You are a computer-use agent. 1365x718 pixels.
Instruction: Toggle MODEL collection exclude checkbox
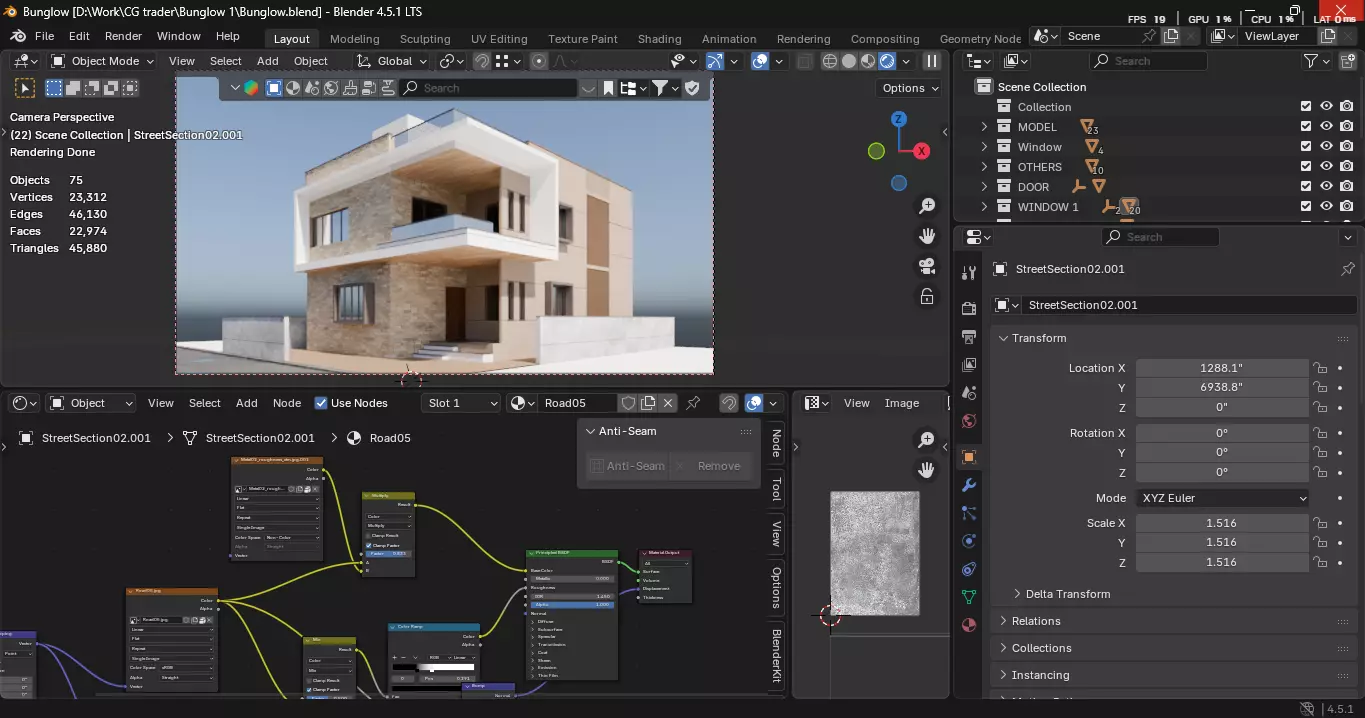1306,127
